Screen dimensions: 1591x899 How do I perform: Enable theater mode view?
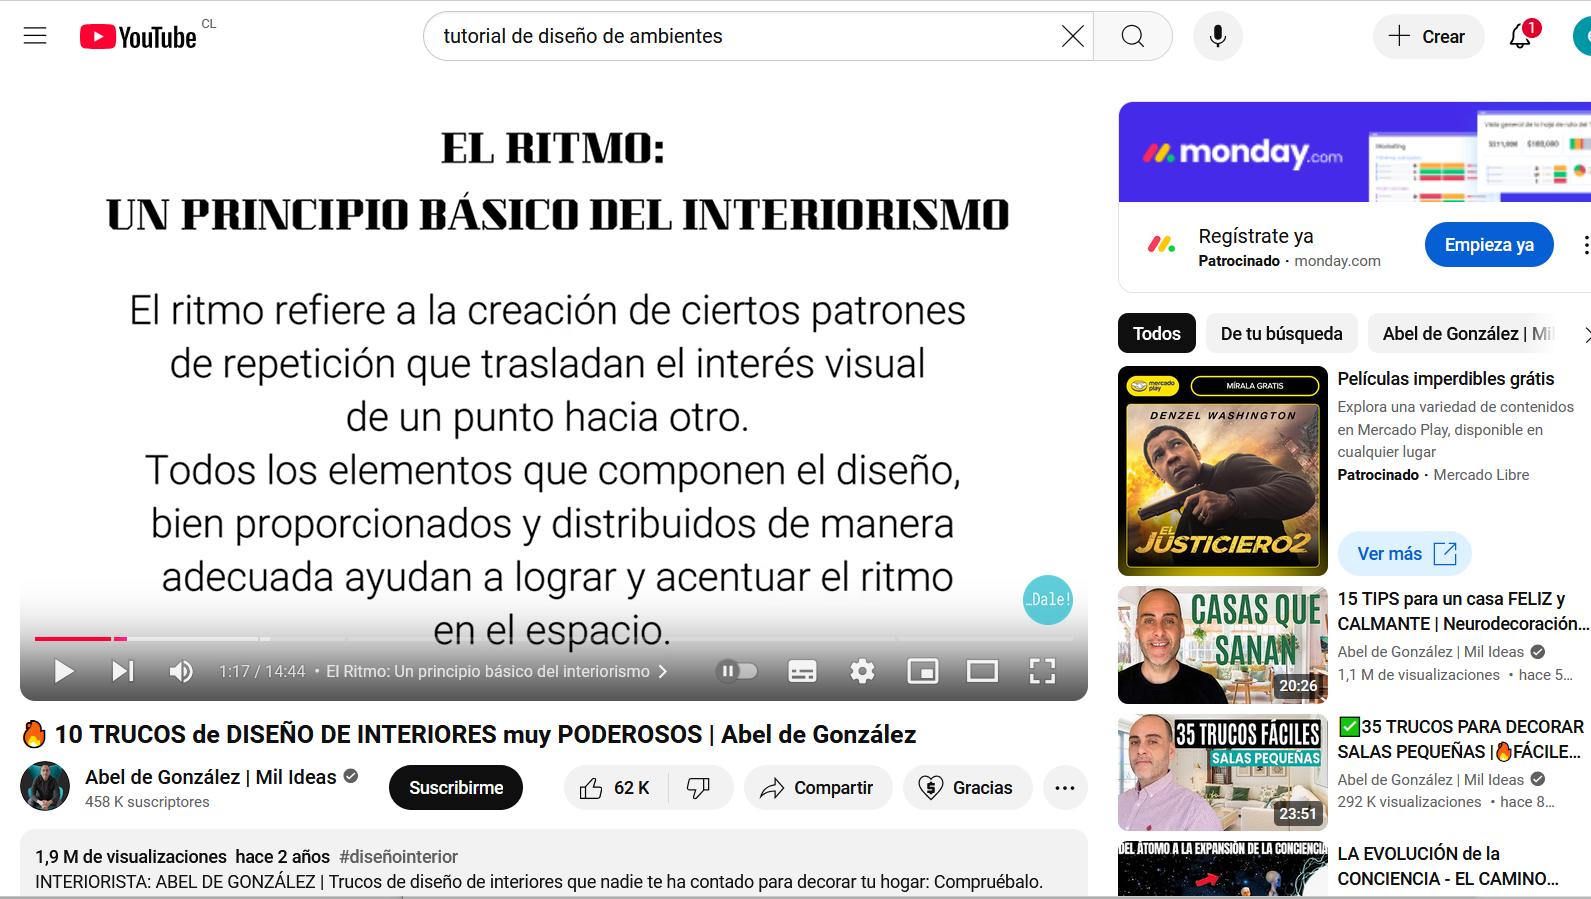coord(982,671)
